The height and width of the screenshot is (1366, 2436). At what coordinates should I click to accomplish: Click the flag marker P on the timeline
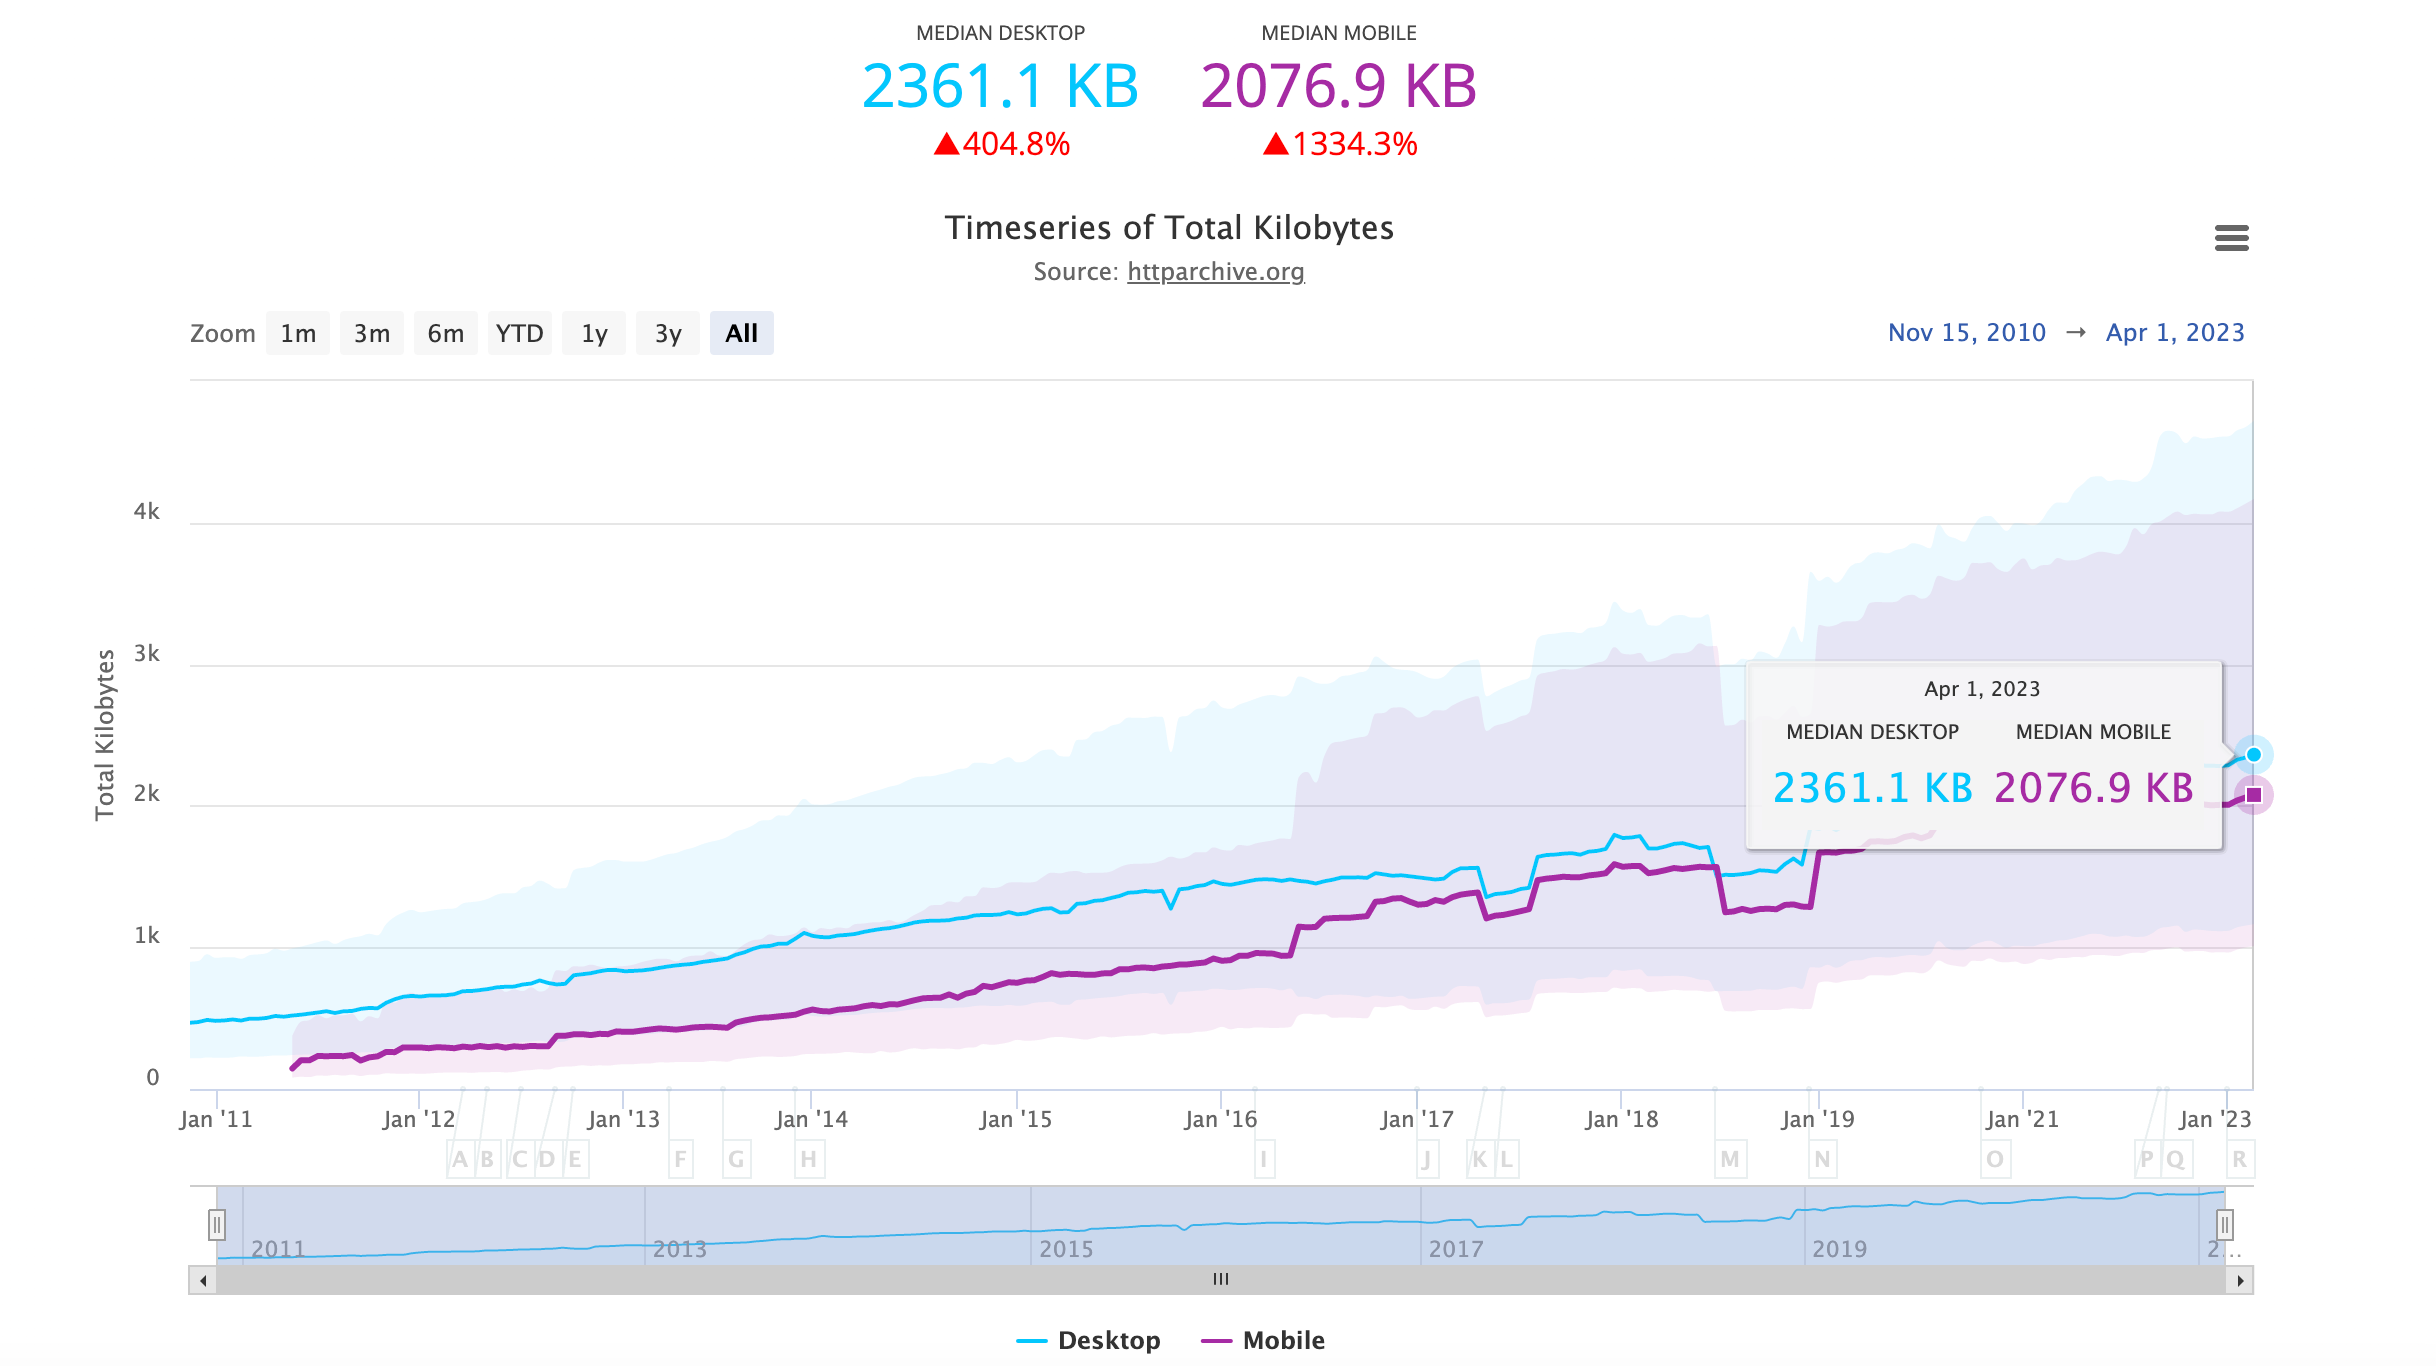coord(2147,1159)
